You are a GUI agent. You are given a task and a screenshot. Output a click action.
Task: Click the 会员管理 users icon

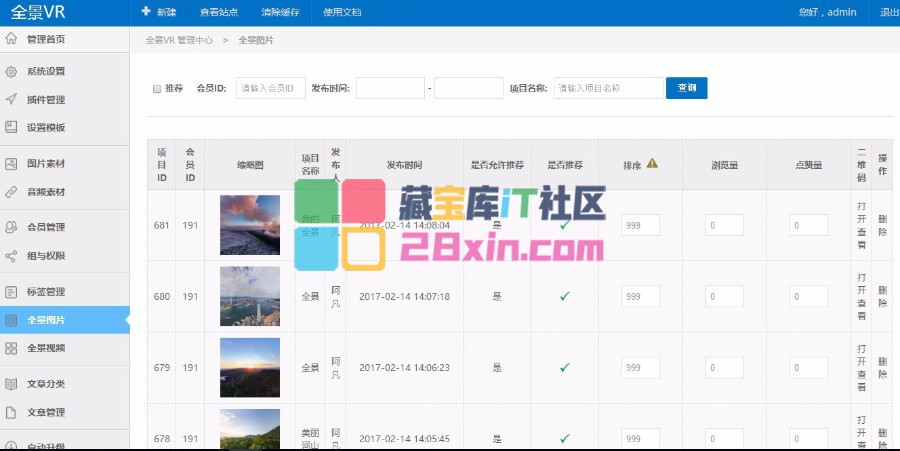pyautogui.click(x=11, y=227)
